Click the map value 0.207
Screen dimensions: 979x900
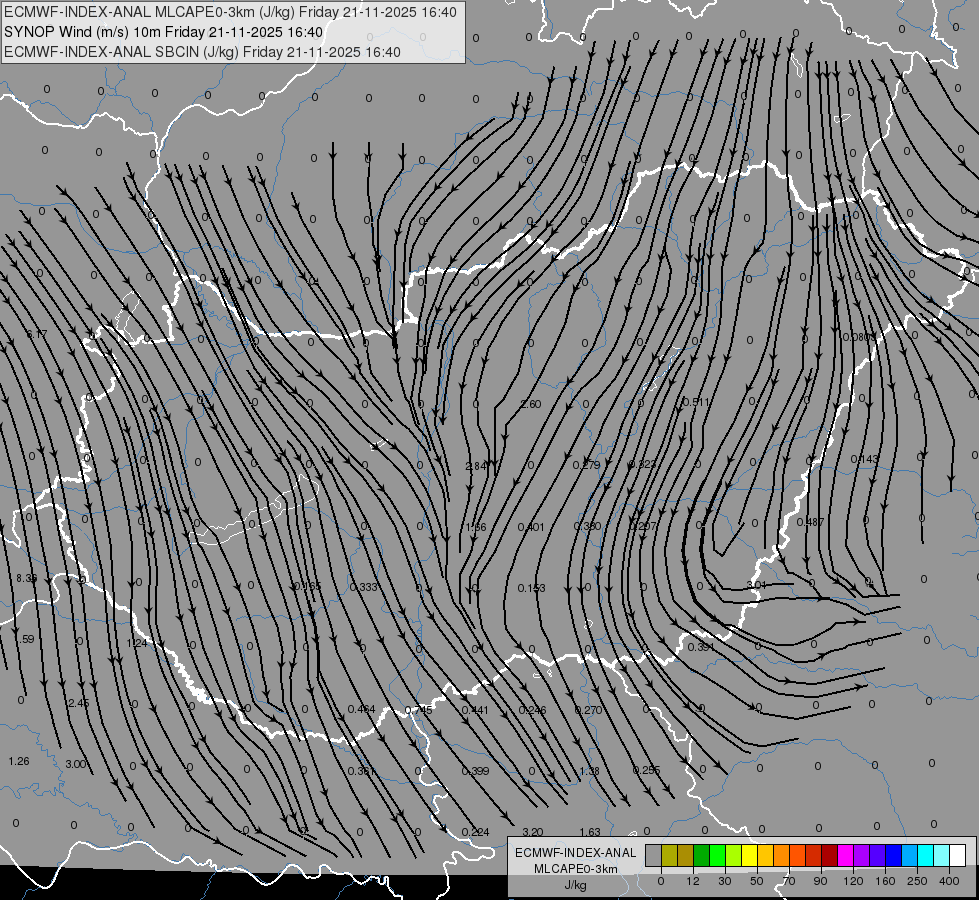(x=642, y=527)
